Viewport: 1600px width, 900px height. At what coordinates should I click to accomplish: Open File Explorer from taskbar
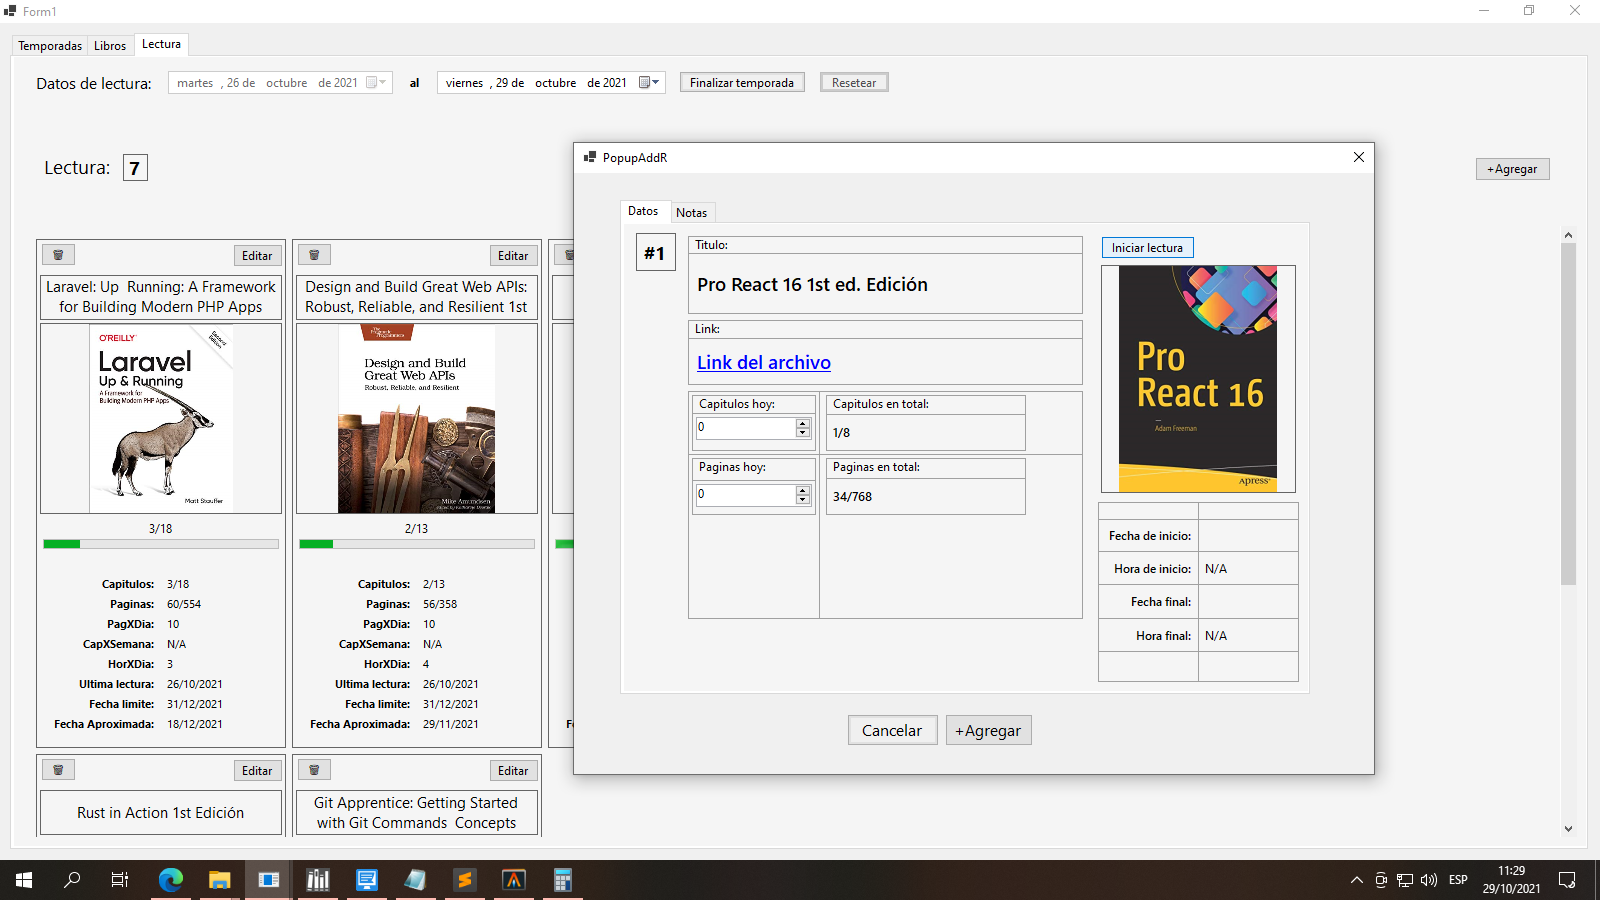click(x=220, y=880)
